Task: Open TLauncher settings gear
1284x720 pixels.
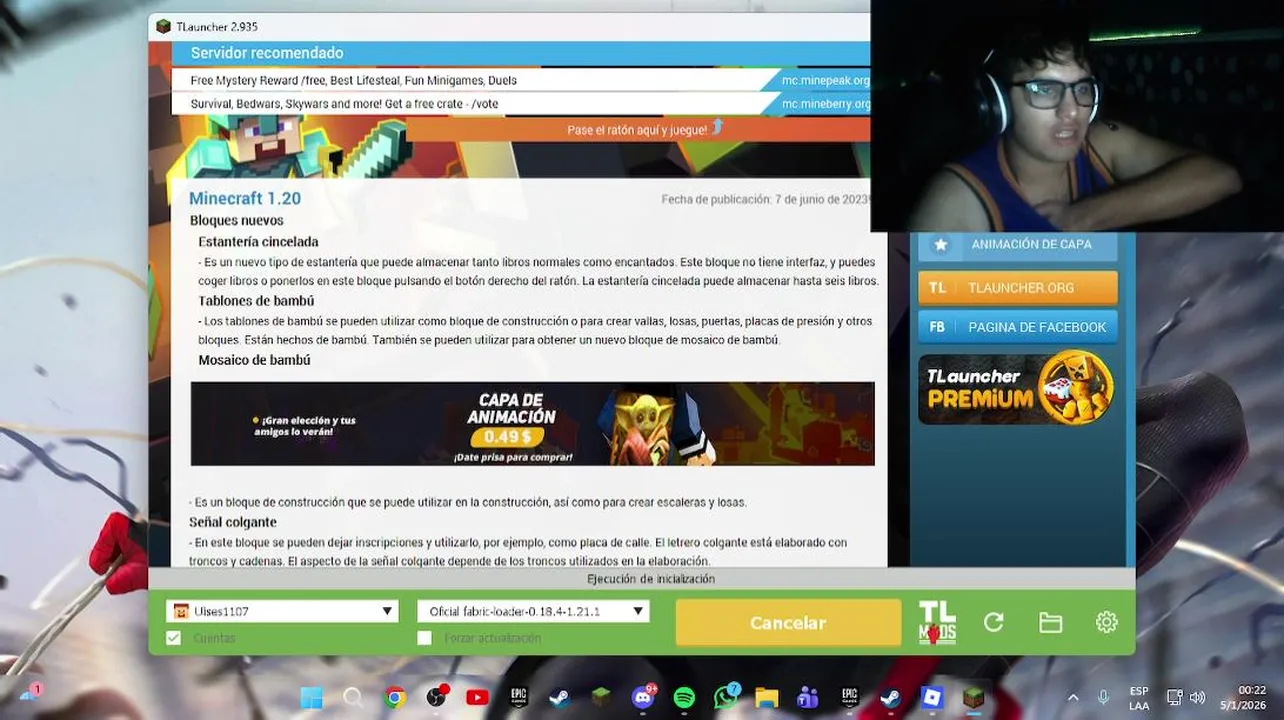Action: tap(1106, 622)
